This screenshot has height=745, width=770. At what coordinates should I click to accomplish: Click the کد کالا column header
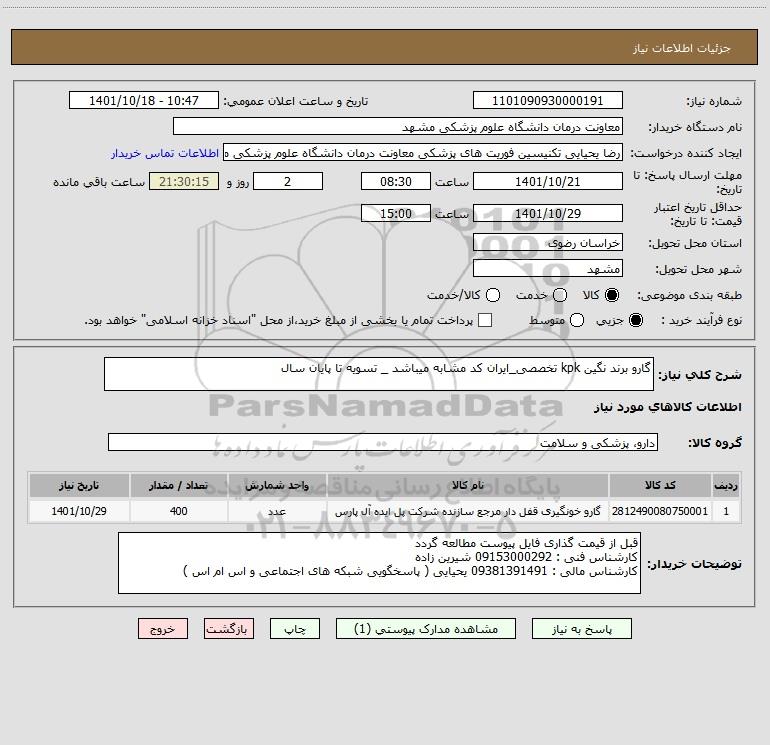[660, 485]
